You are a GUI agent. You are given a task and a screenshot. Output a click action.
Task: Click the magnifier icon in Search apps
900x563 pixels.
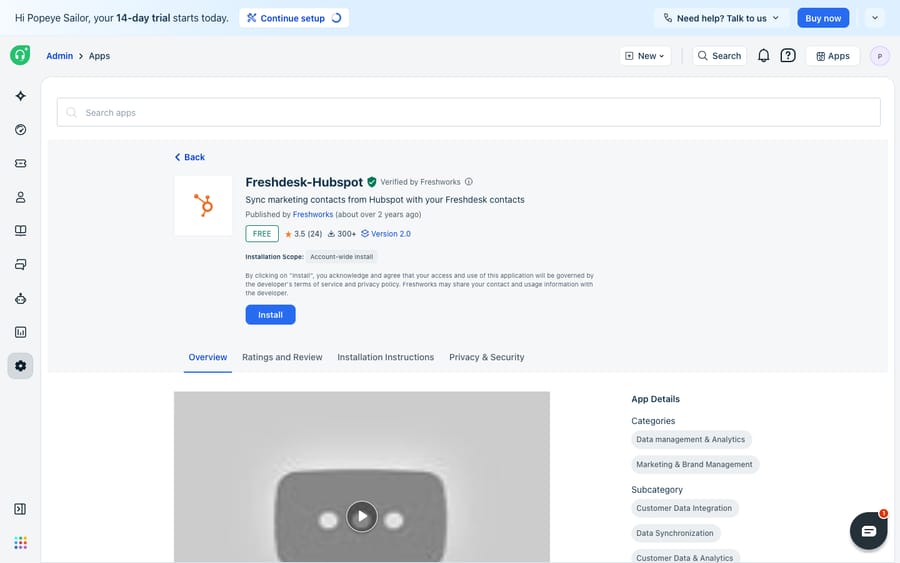[71, 112]
